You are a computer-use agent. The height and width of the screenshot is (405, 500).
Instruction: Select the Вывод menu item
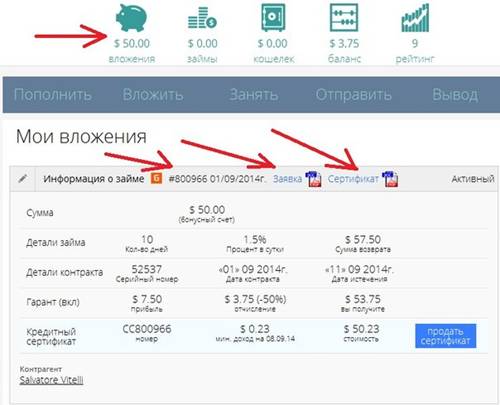455,95
